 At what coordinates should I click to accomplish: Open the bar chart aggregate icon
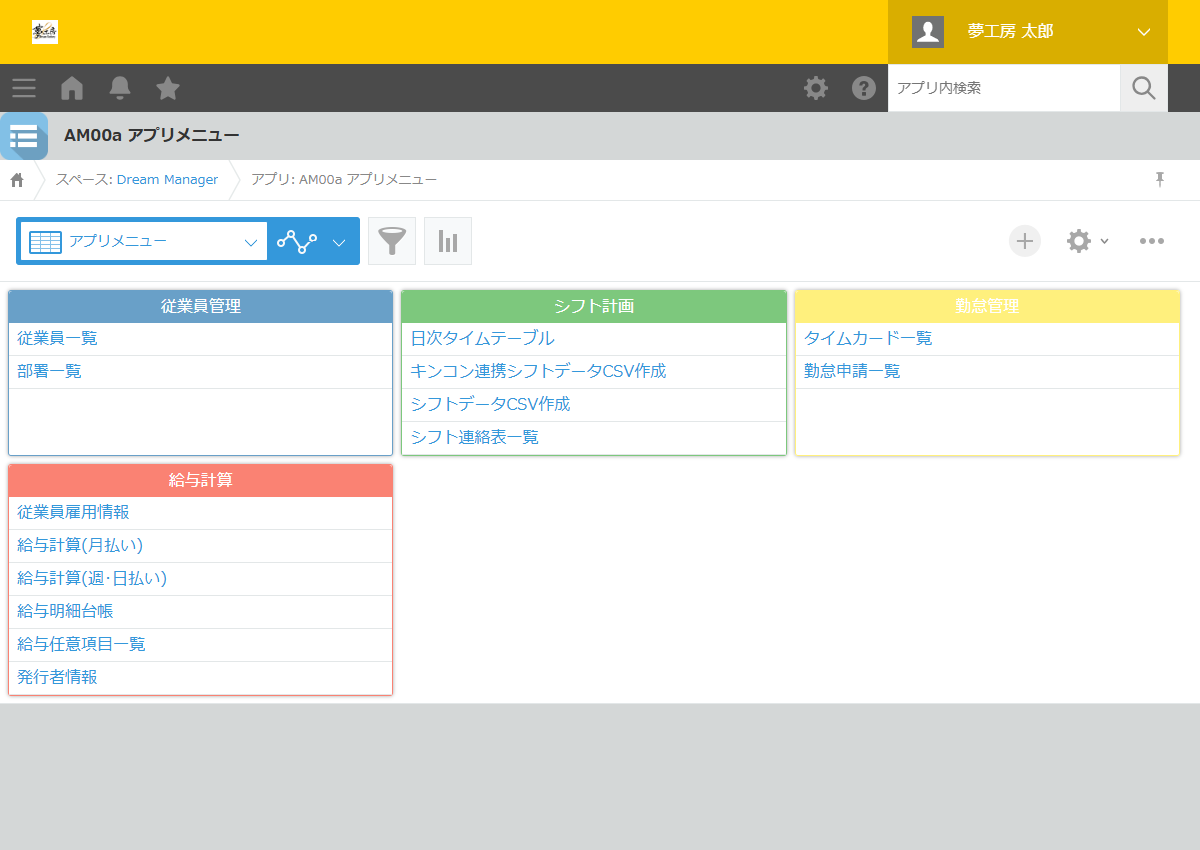point(448,241)
